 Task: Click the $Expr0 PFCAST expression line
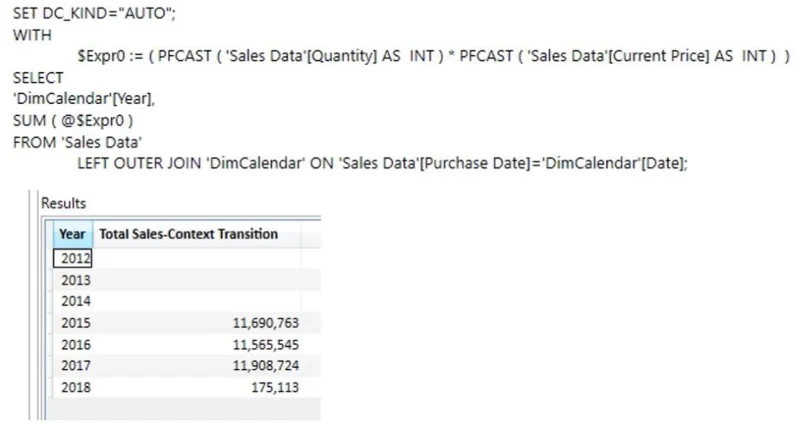(433, 56)
